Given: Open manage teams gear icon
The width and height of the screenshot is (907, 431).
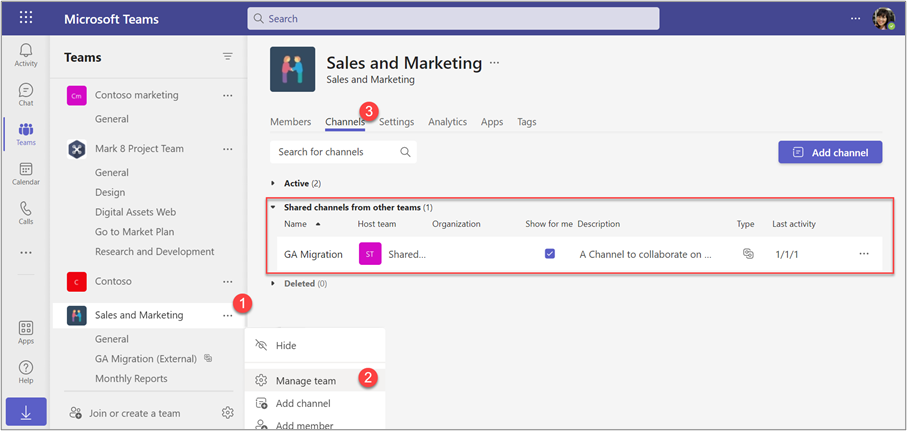Looking at the screenshot, I should pos(228,413).
